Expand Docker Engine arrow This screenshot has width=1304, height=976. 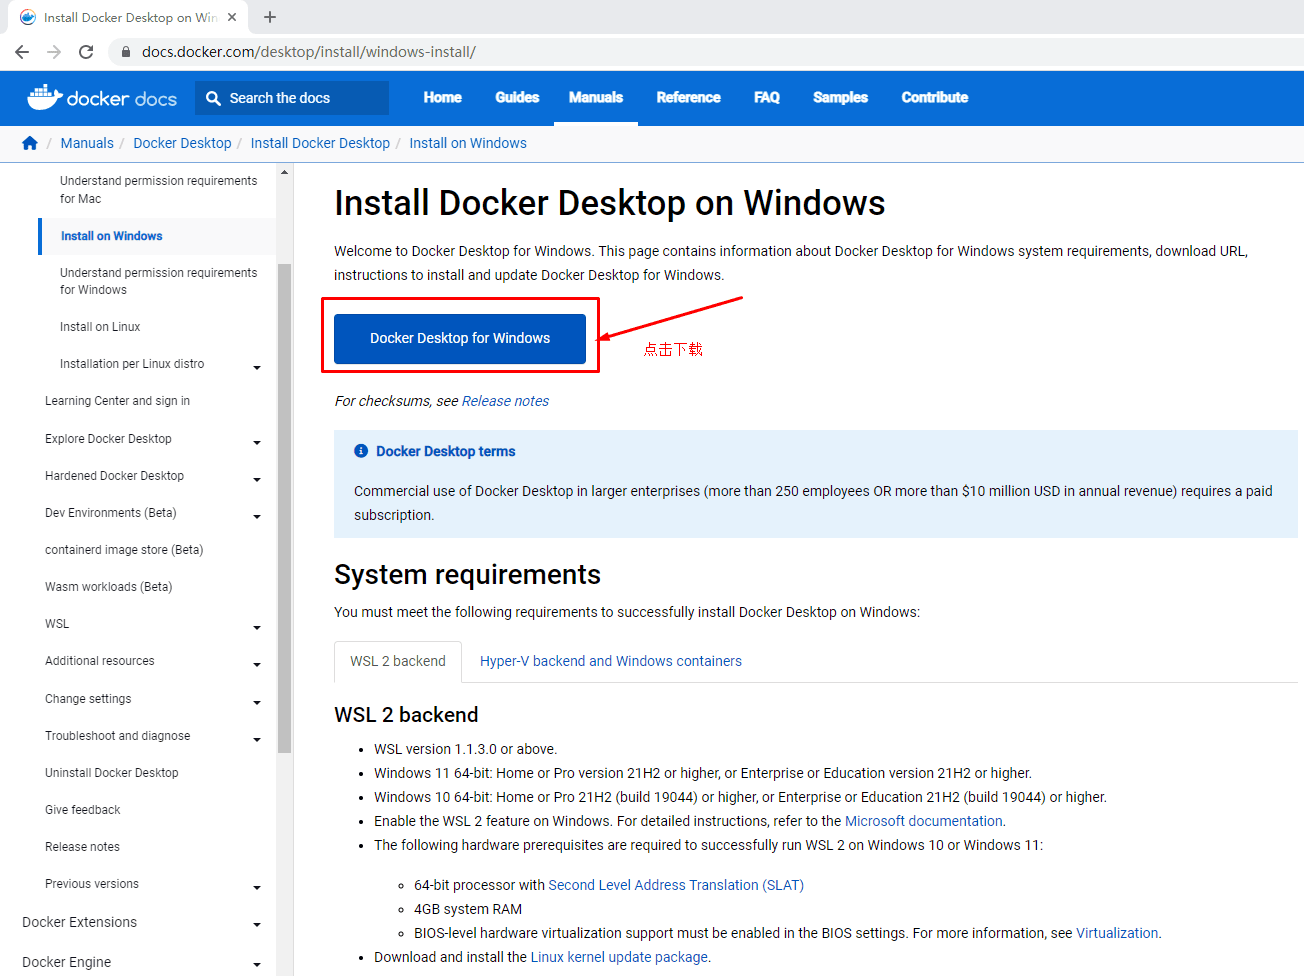[x=257, y=965]
